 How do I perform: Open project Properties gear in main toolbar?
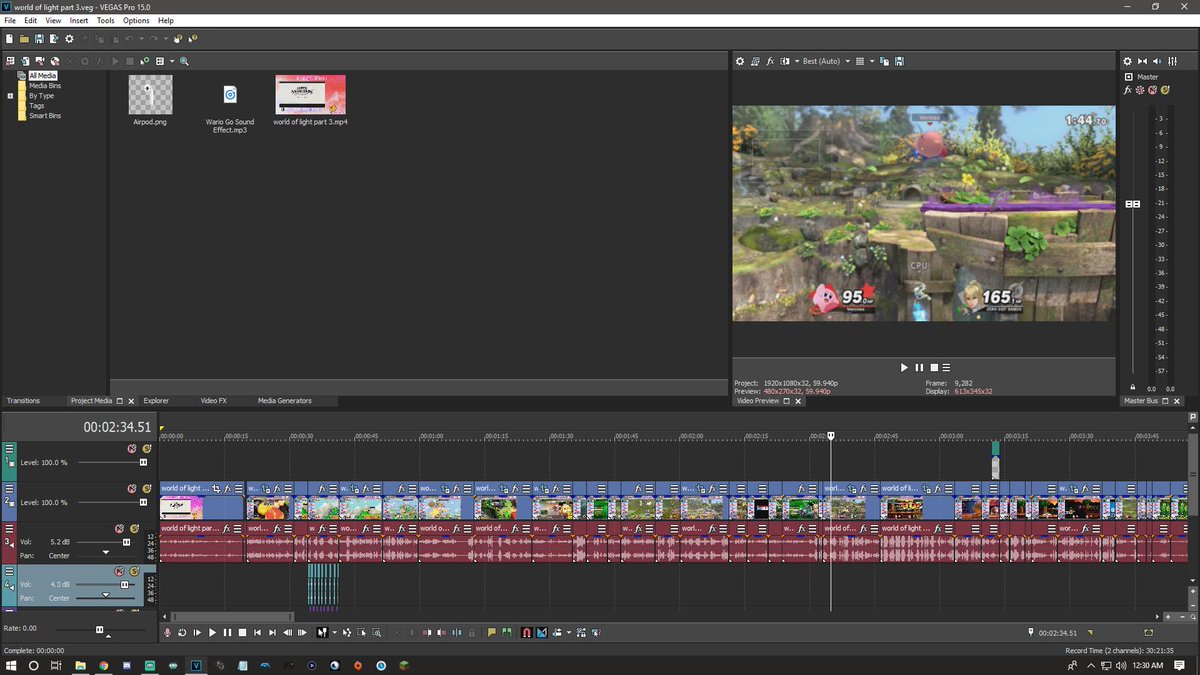(x=69, y=39)
